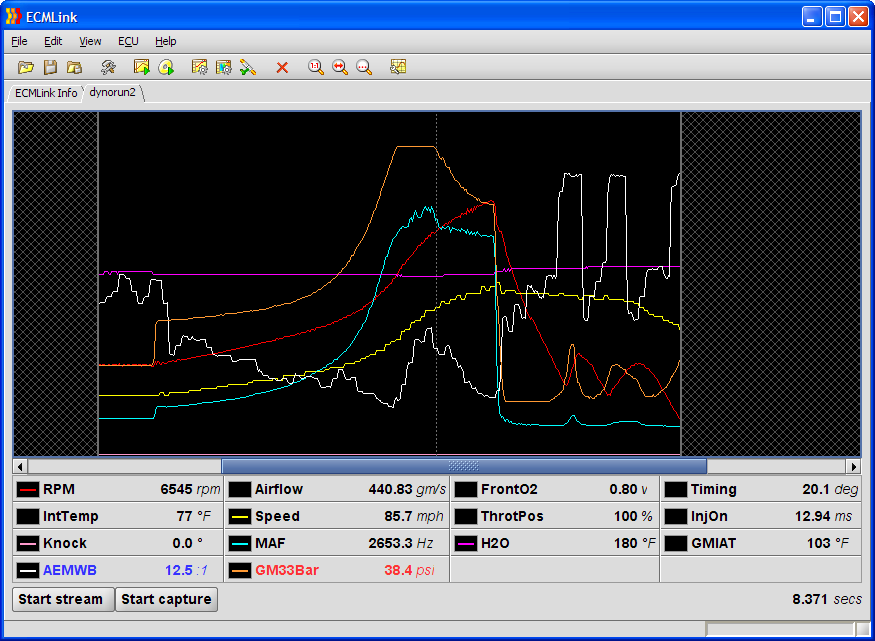Click the Speed trace yellow color swatch
875x641 pixels.
[240, 516]
